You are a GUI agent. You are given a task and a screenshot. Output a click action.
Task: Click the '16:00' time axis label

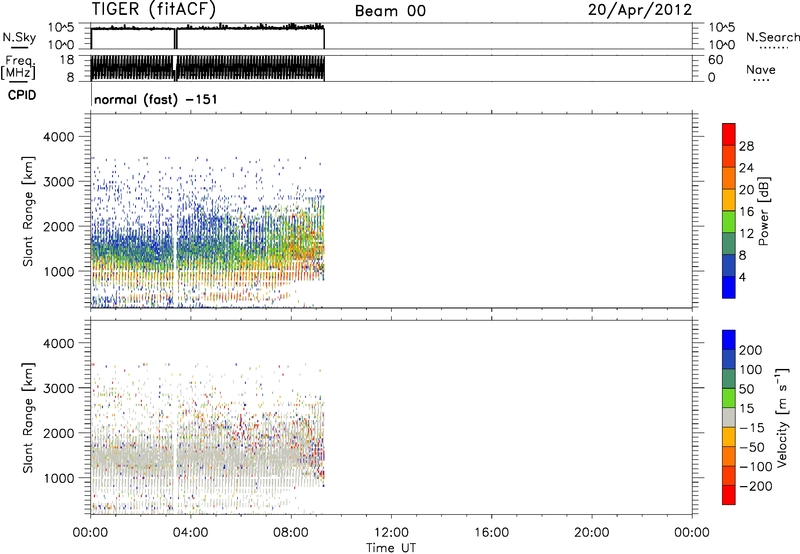(x=491, y=533)
